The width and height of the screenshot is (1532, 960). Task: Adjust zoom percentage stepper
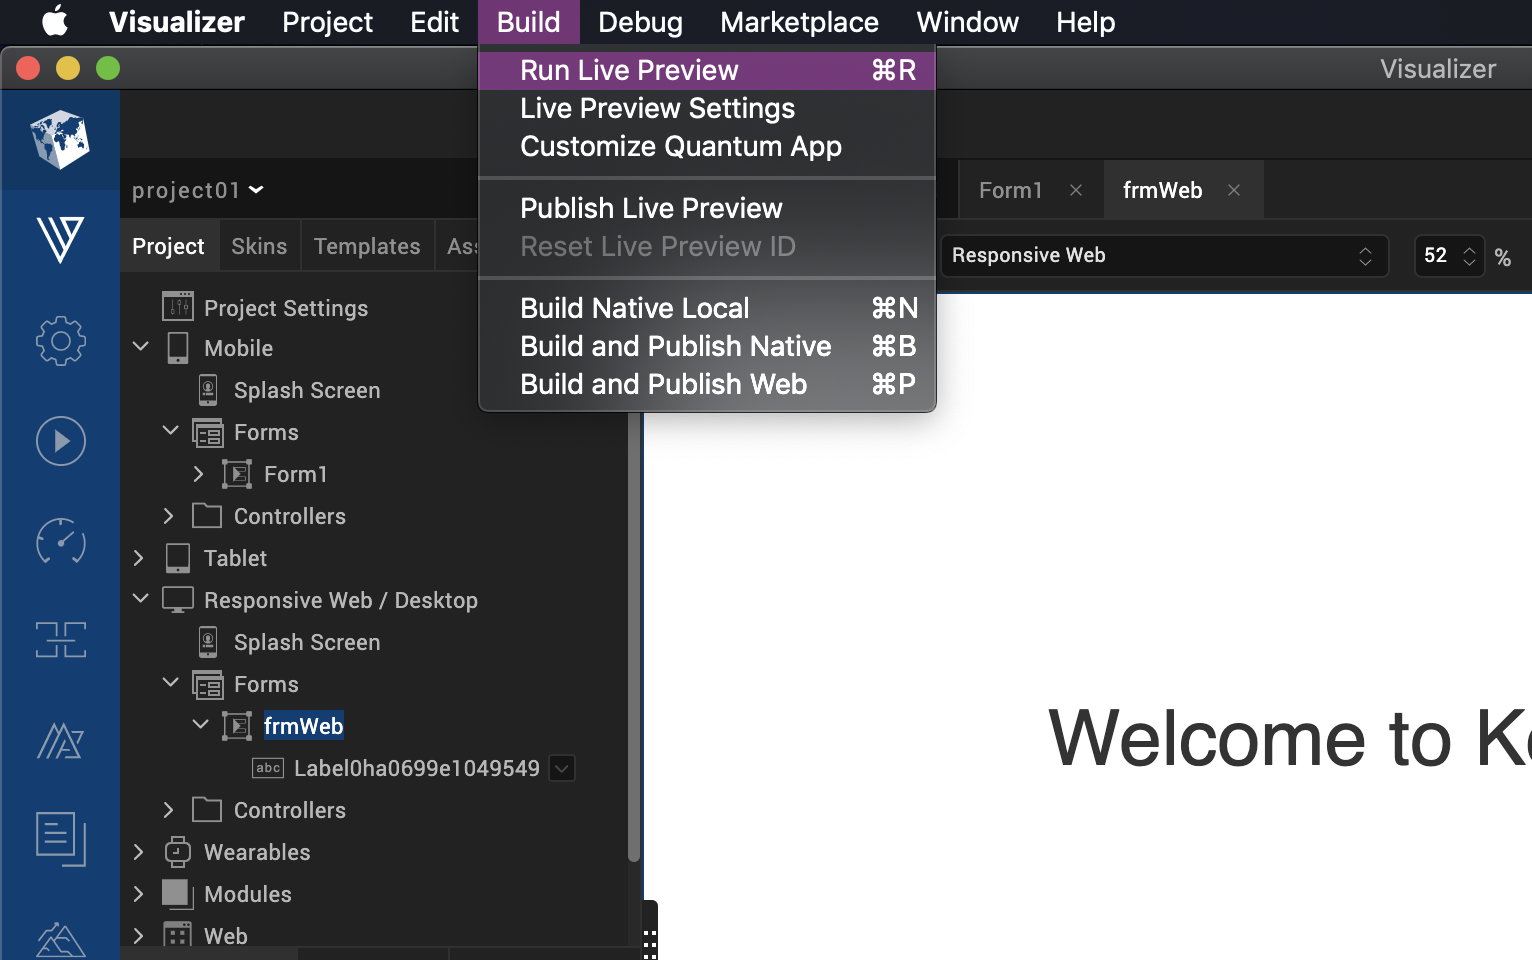[1469, 256]
